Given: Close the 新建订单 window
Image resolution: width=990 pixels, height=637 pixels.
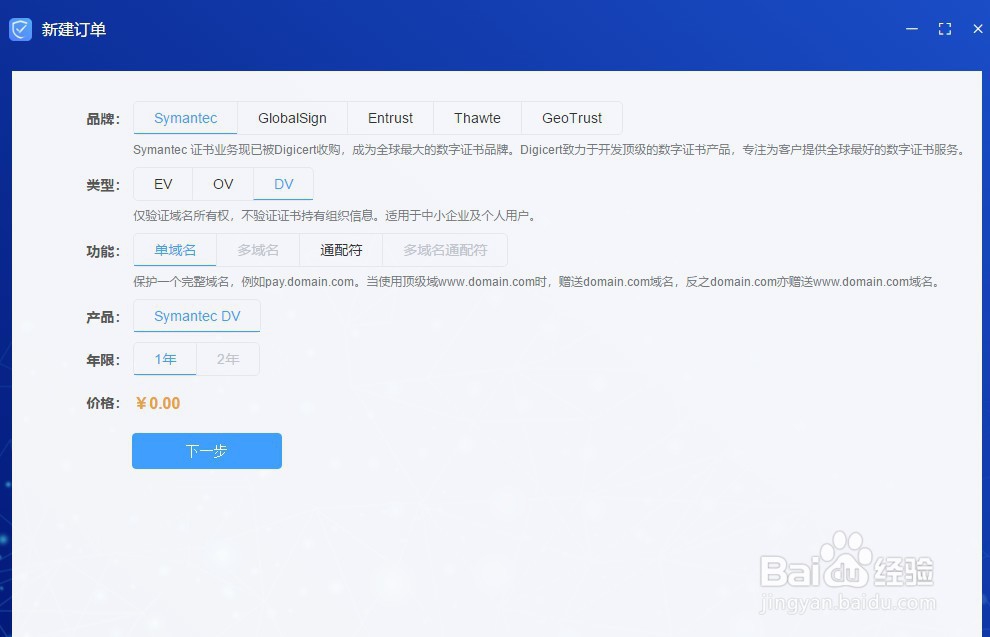Looking at the screenshot, I should point(977,29).
